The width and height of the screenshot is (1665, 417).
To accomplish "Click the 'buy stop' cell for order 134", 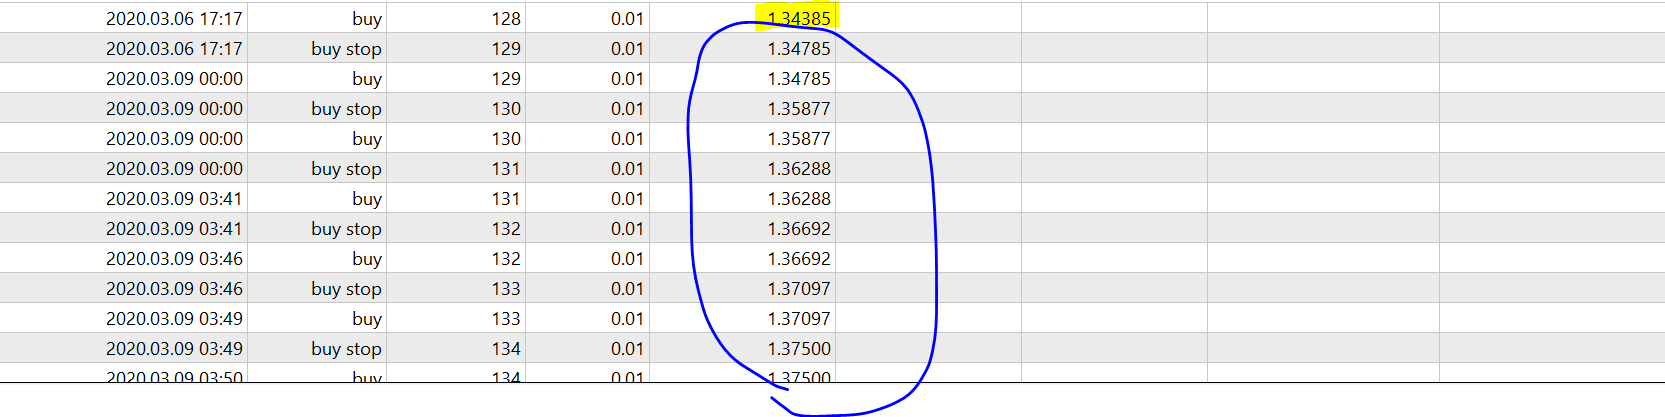I will (346, 348).
